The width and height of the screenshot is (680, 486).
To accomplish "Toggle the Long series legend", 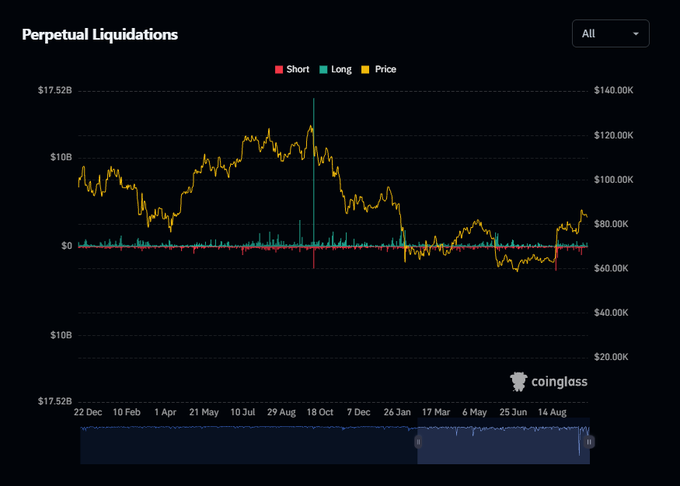I will point(336,69).
